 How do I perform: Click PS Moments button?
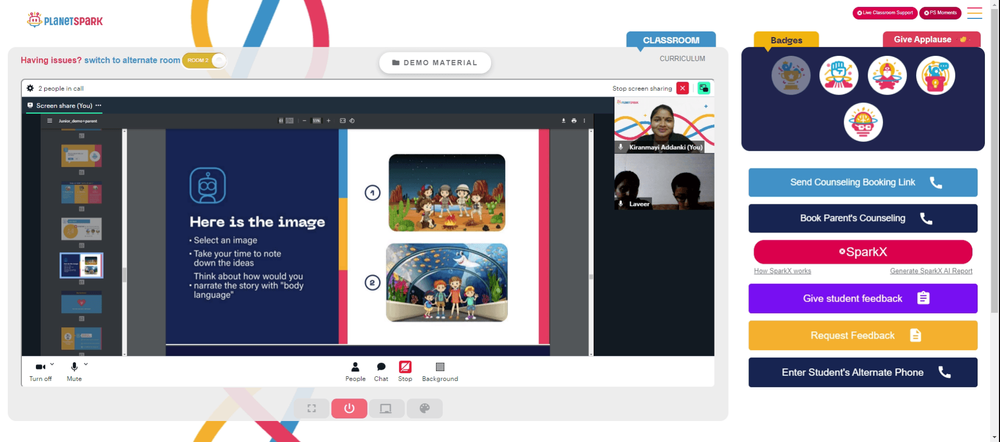pos(941,13)
